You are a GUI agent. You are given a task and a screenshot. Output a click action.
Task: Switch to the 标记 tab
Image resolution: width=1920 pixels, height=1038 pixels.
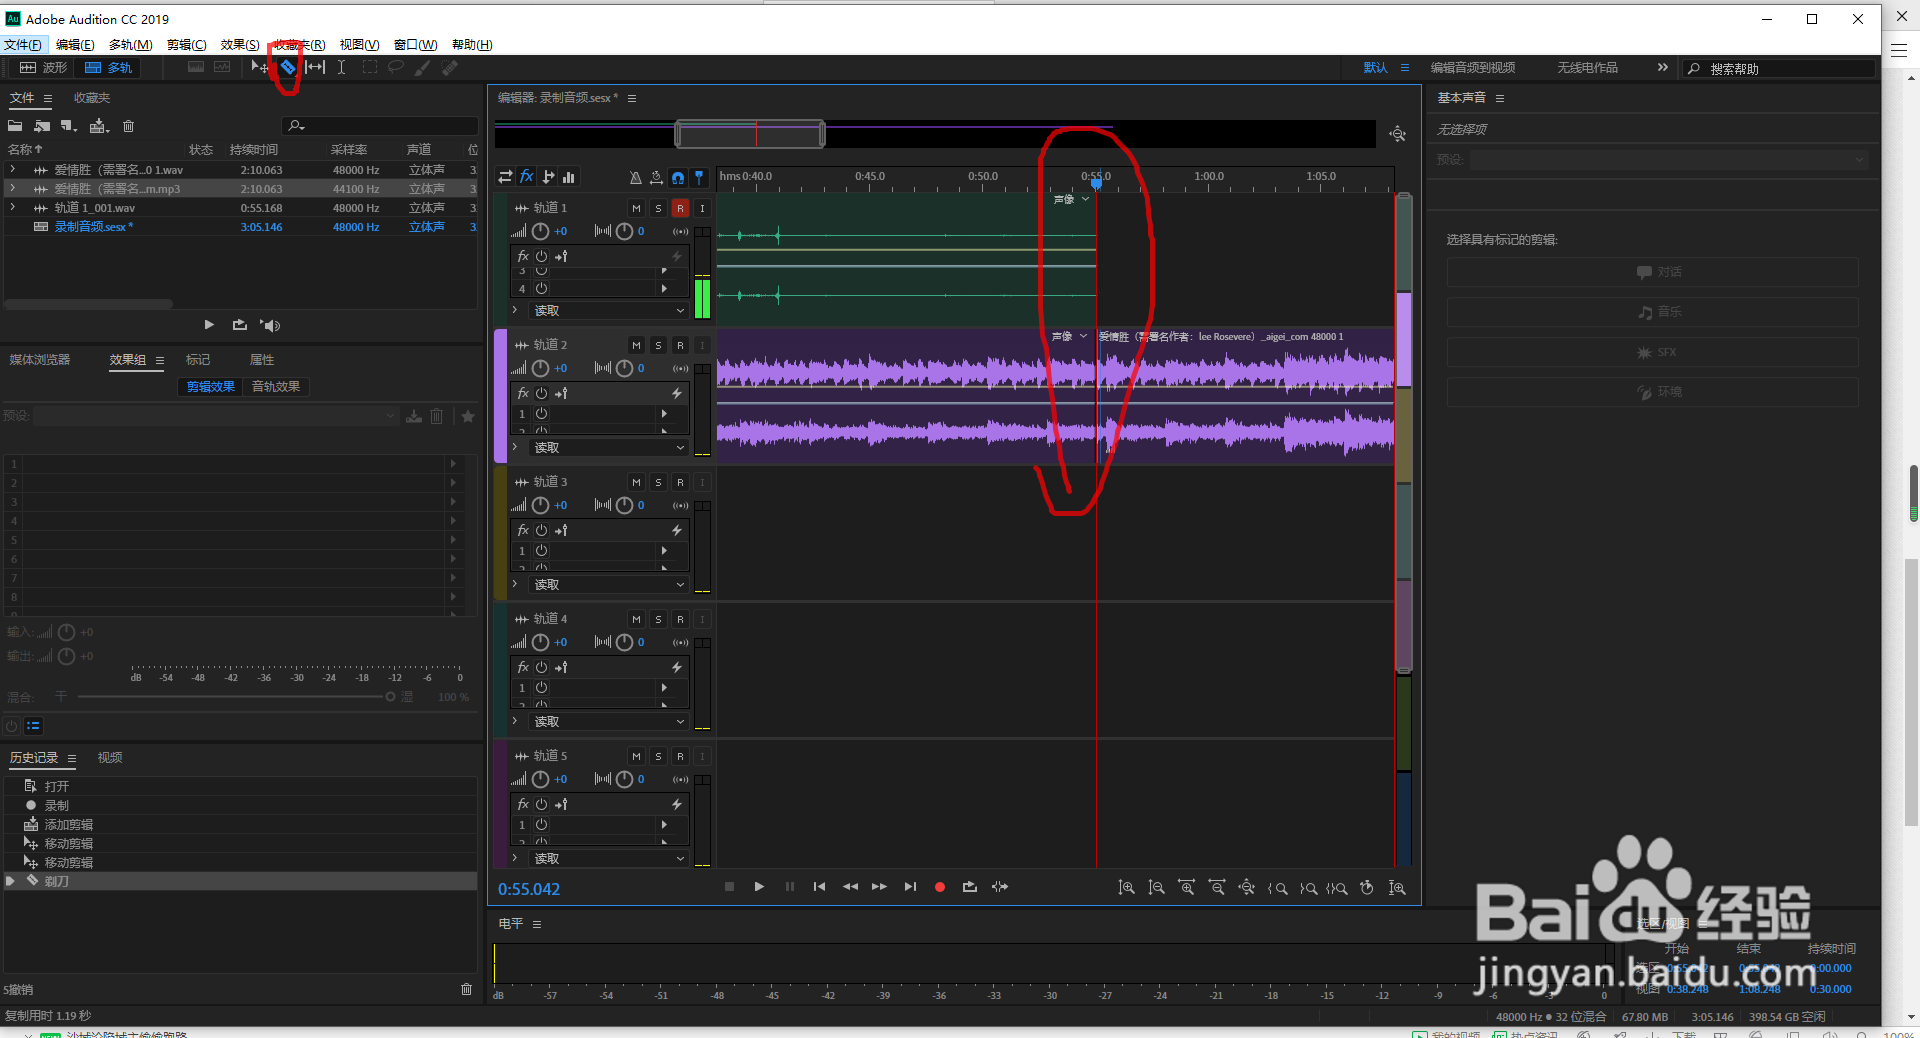point(198,360)
